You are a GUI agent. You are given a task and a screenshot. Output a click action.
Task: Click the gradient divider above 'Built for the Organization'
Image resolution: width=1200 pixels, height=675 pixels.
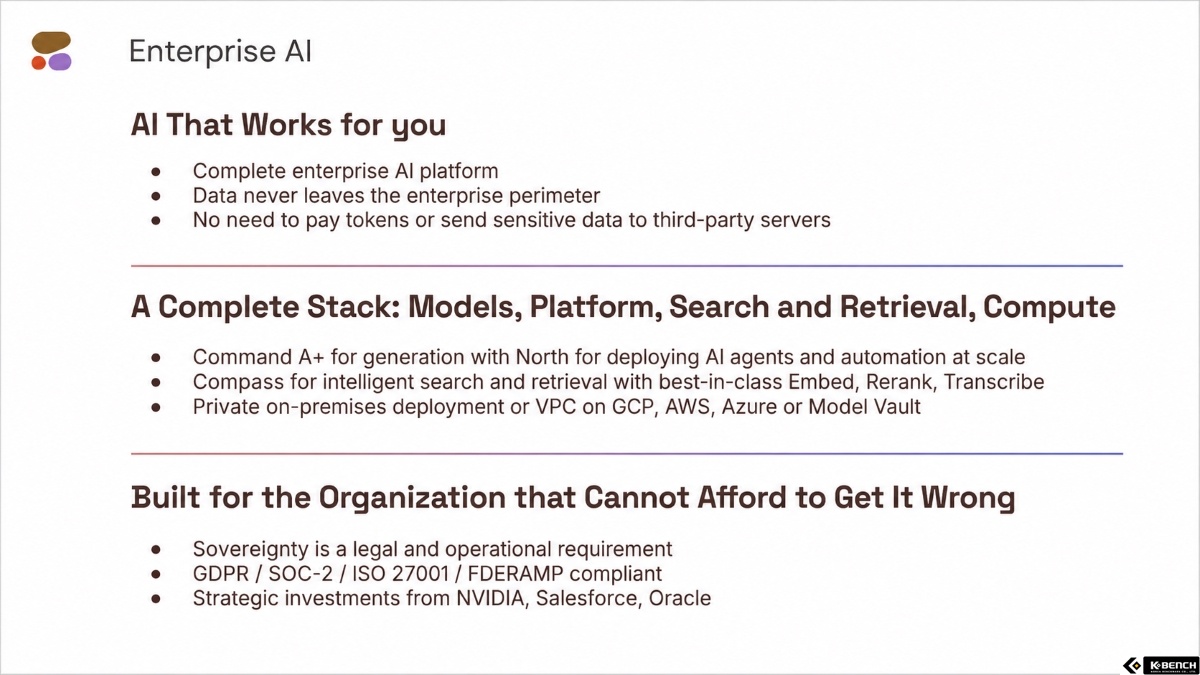click(x=626, y=454)
